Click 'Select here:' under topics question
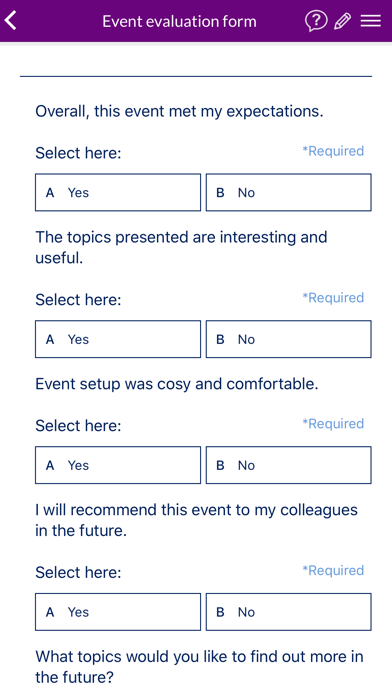 [78, 300]
